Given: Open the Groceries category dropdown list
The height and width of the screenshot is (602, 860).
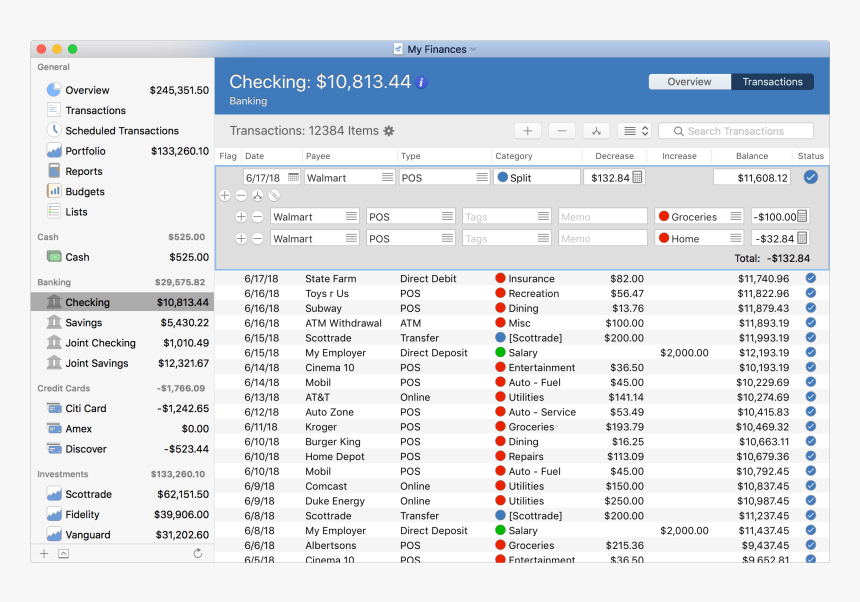Looking at the screenshot, I should coord(735,217).
